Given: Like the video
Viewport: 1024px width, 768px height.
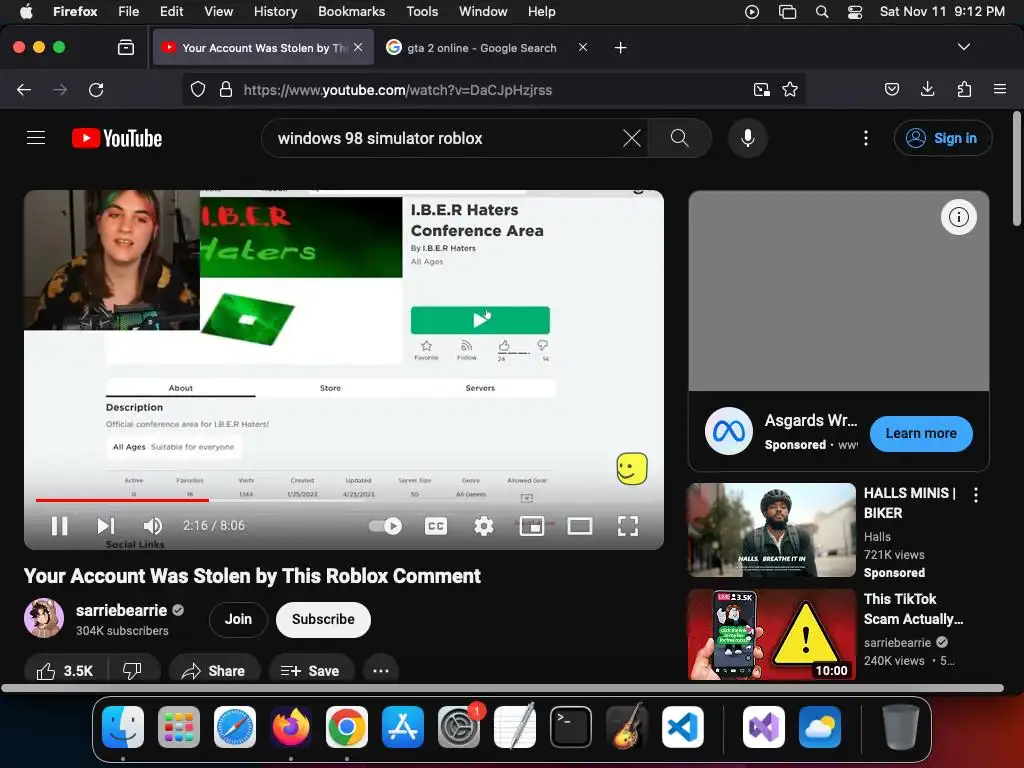Looking at the screenshot, I should coord(65,671).
